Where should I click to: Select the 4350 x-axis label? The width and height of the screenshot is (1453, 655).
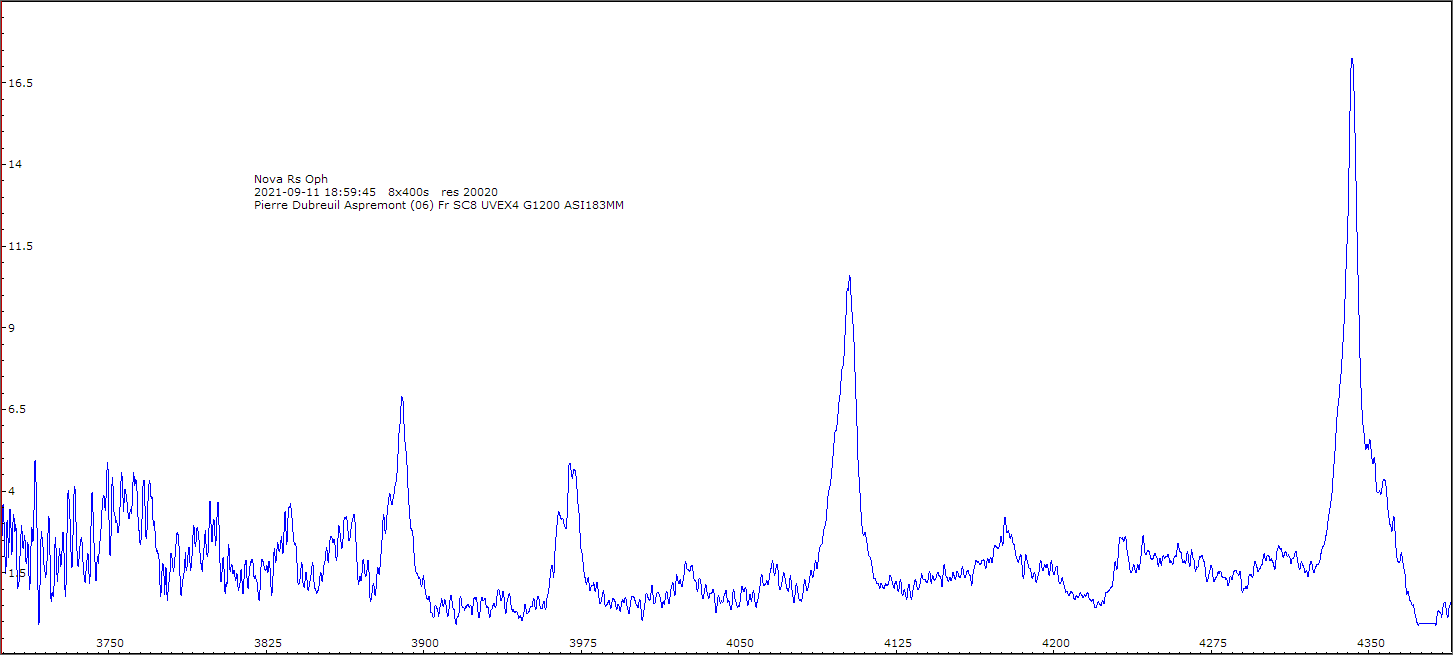1370,643
